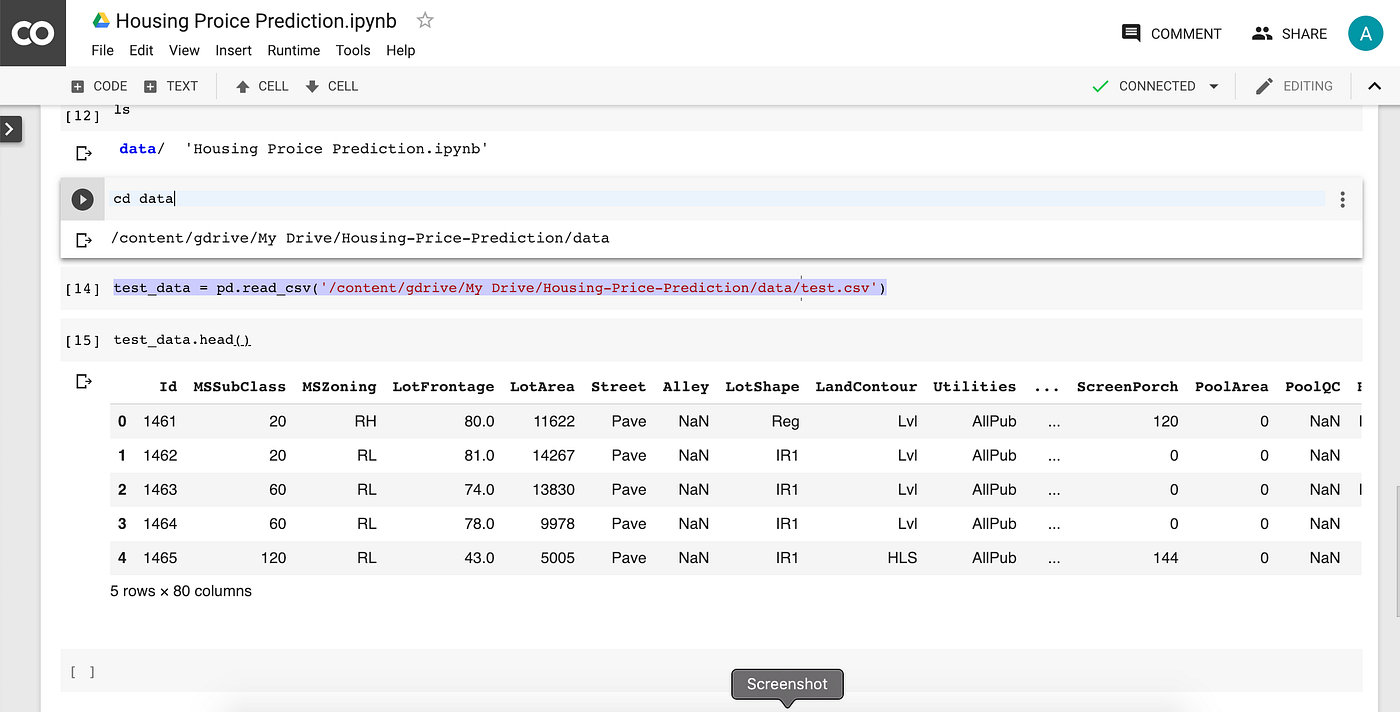Open the user account avatar
This screenshot has width=1400, height=712.
tap(1365, 33)
